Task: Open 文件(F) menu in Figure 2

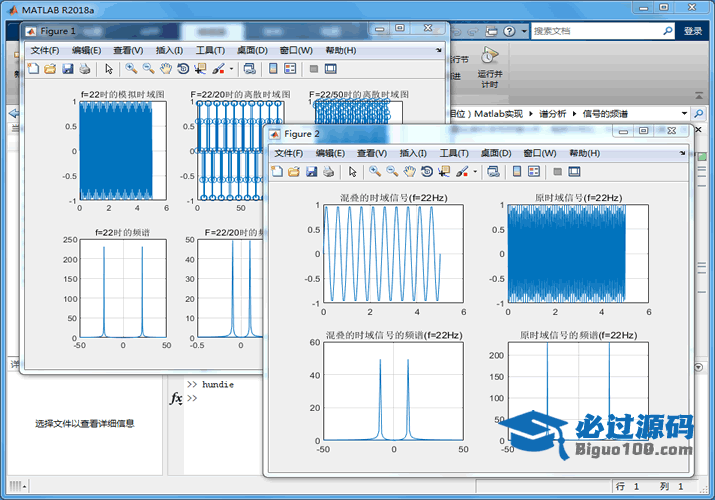Action: pyautogui.click(x=288, y=153)
